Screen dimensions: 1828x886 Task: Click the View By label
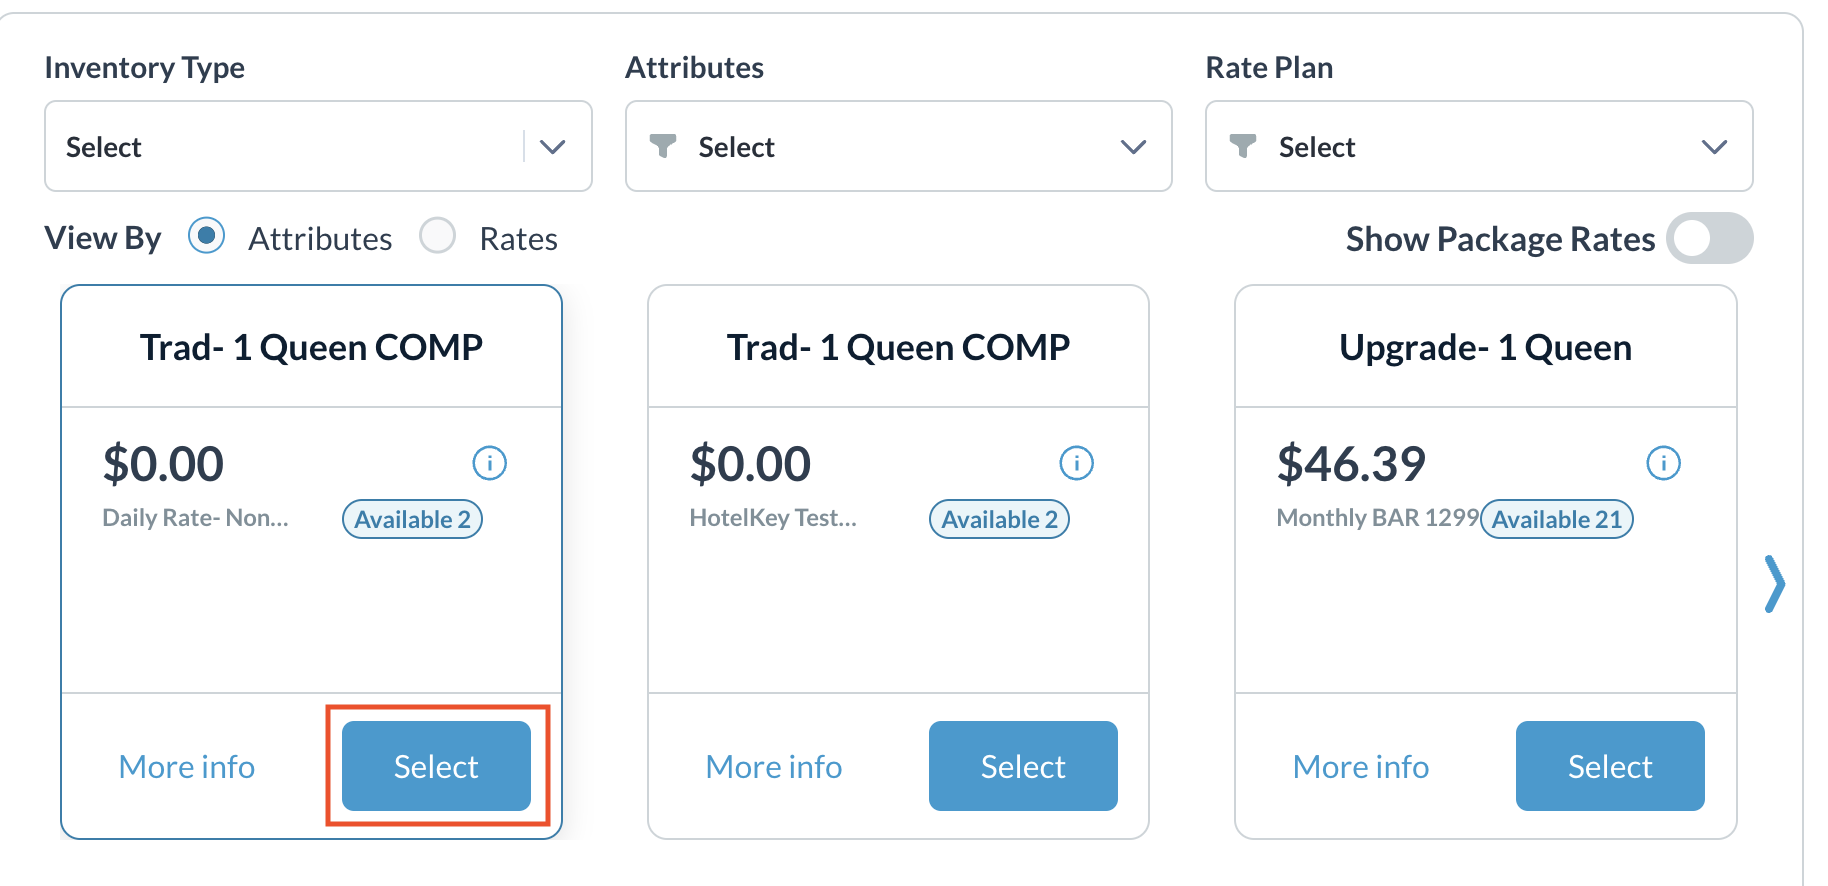[x=102, y=237]
